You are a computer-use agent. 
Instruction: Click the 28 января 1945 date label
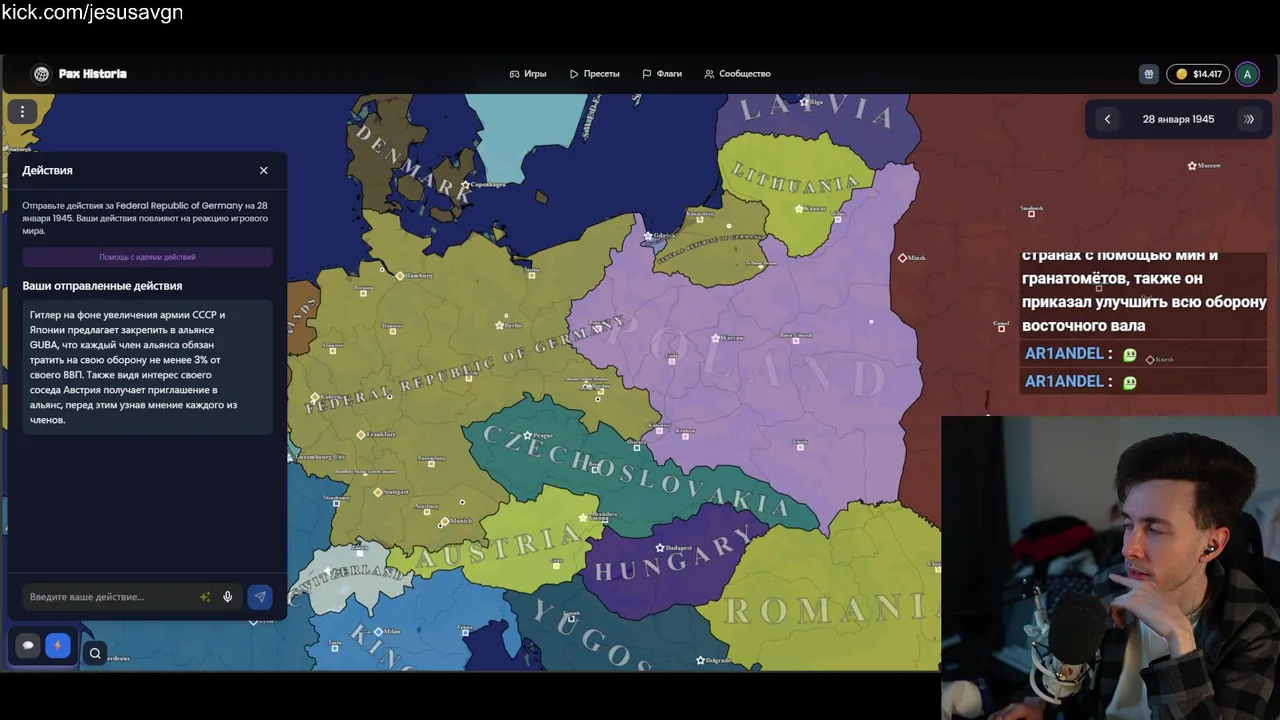[1178, 119]
